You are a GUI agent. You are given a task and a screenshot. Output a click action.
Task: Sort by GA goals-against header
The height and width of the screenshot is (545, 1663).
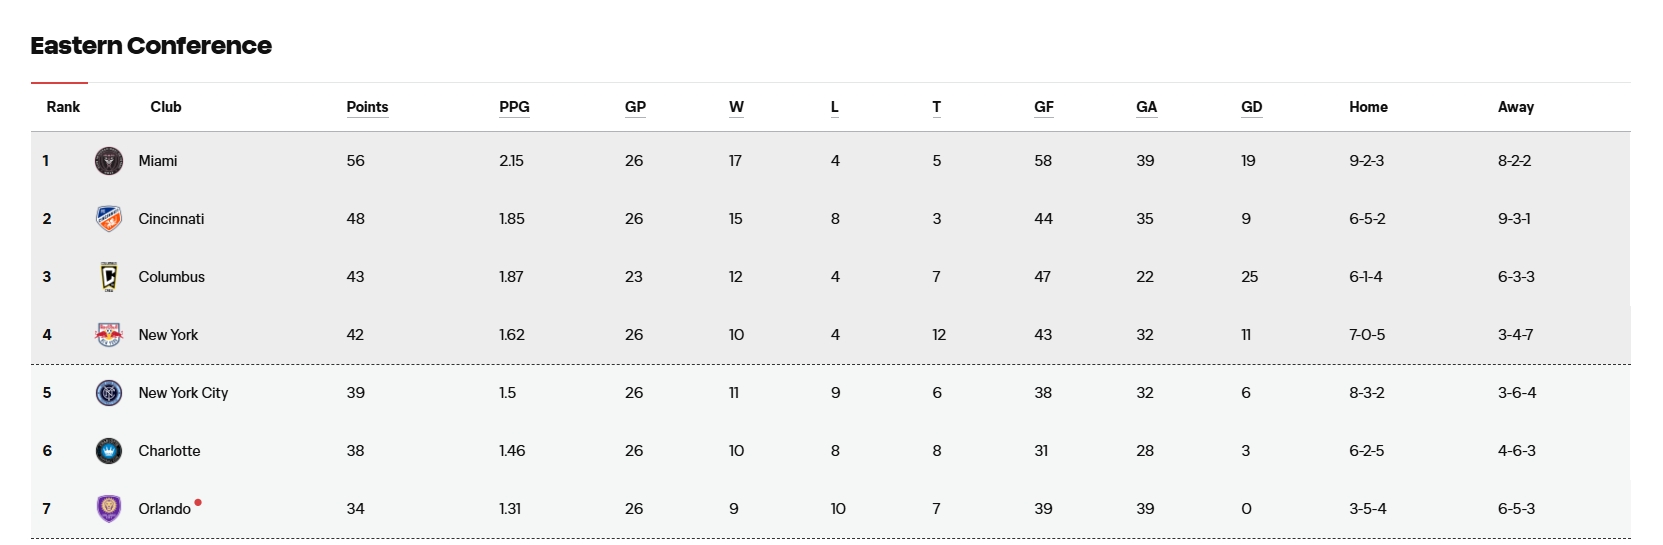click(x=1147, y=107)
